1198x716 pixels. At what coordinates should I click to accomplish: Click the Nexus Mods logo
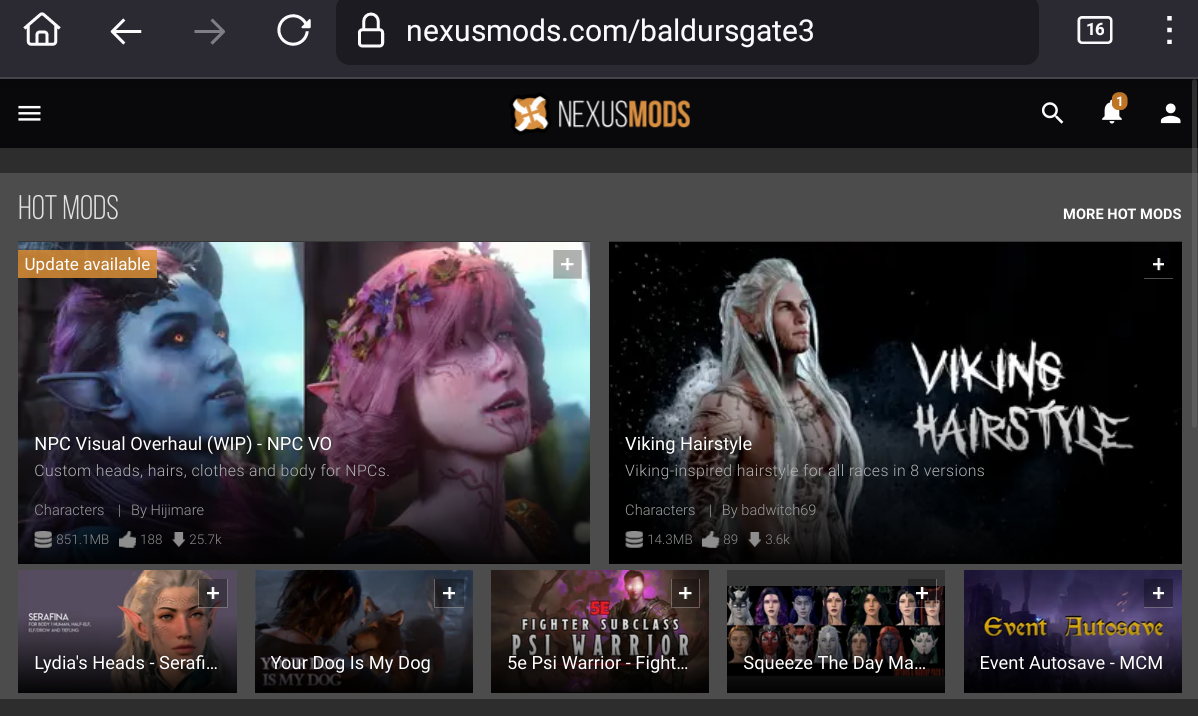pos(601,114)
